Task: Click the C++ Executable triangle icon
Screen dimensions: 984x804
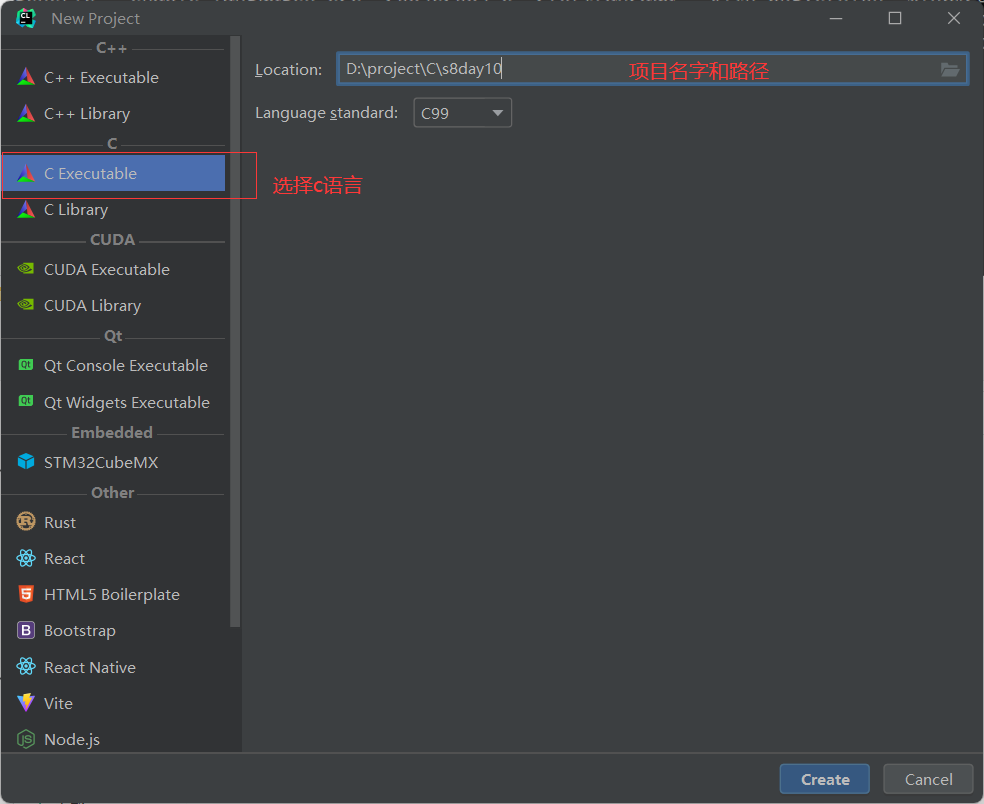Action: pos(26,77)
